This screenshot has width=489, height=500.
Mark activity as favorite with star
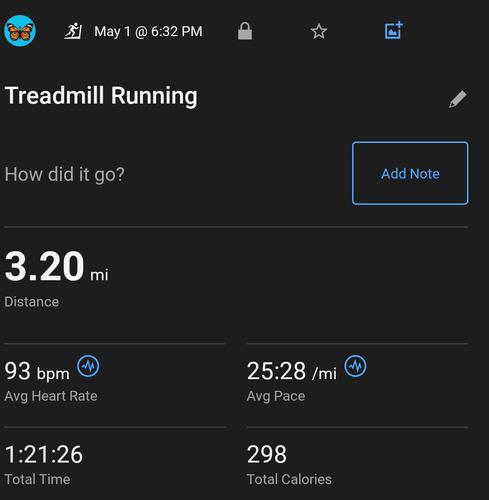[319, 31]
